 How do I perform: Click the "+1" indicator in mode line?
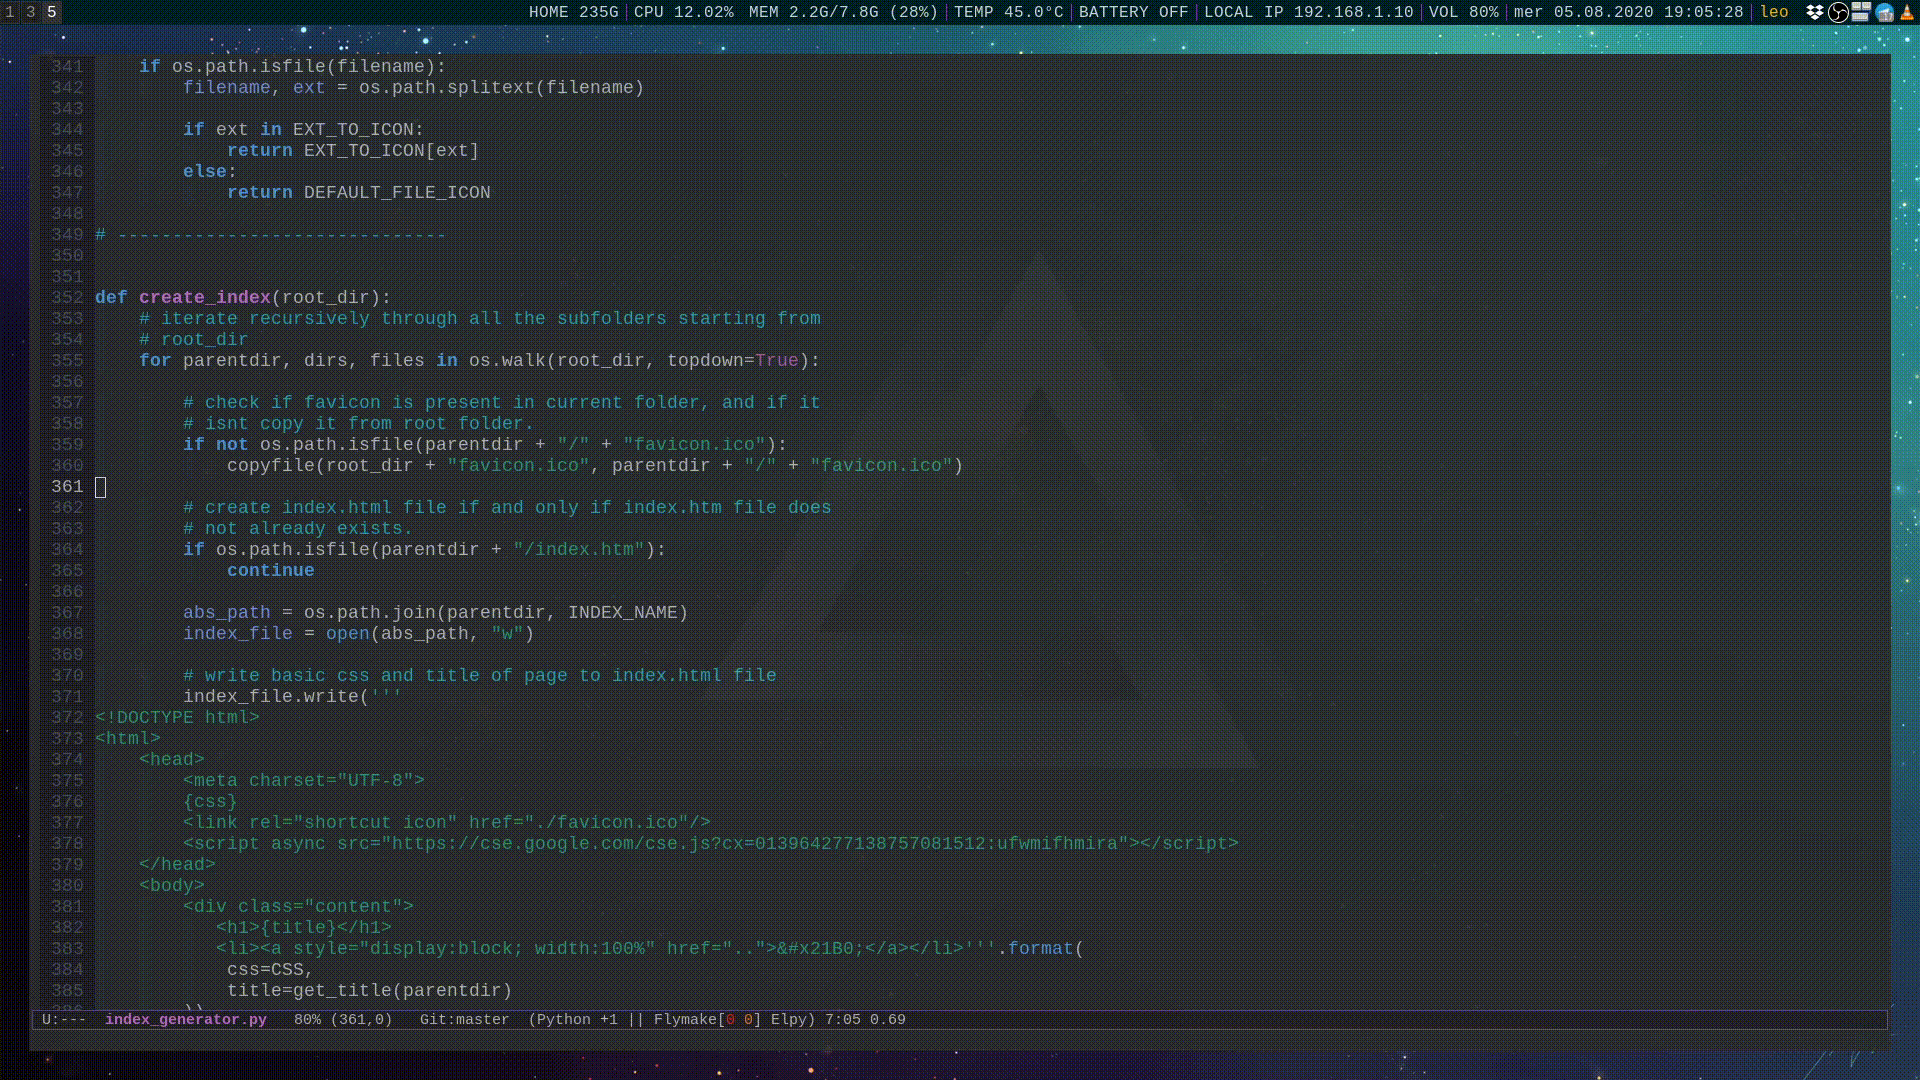609,1020
